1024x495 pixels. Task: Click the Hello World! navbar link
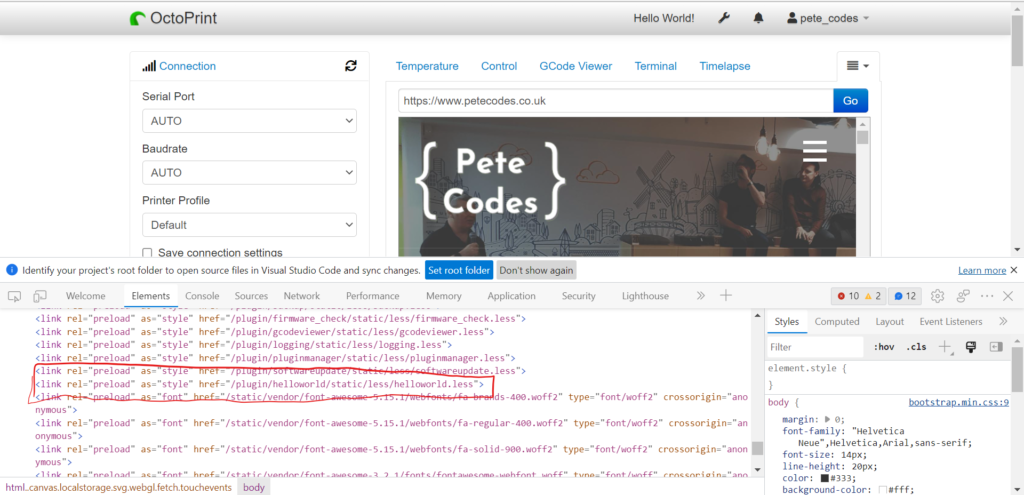point(664,18)
